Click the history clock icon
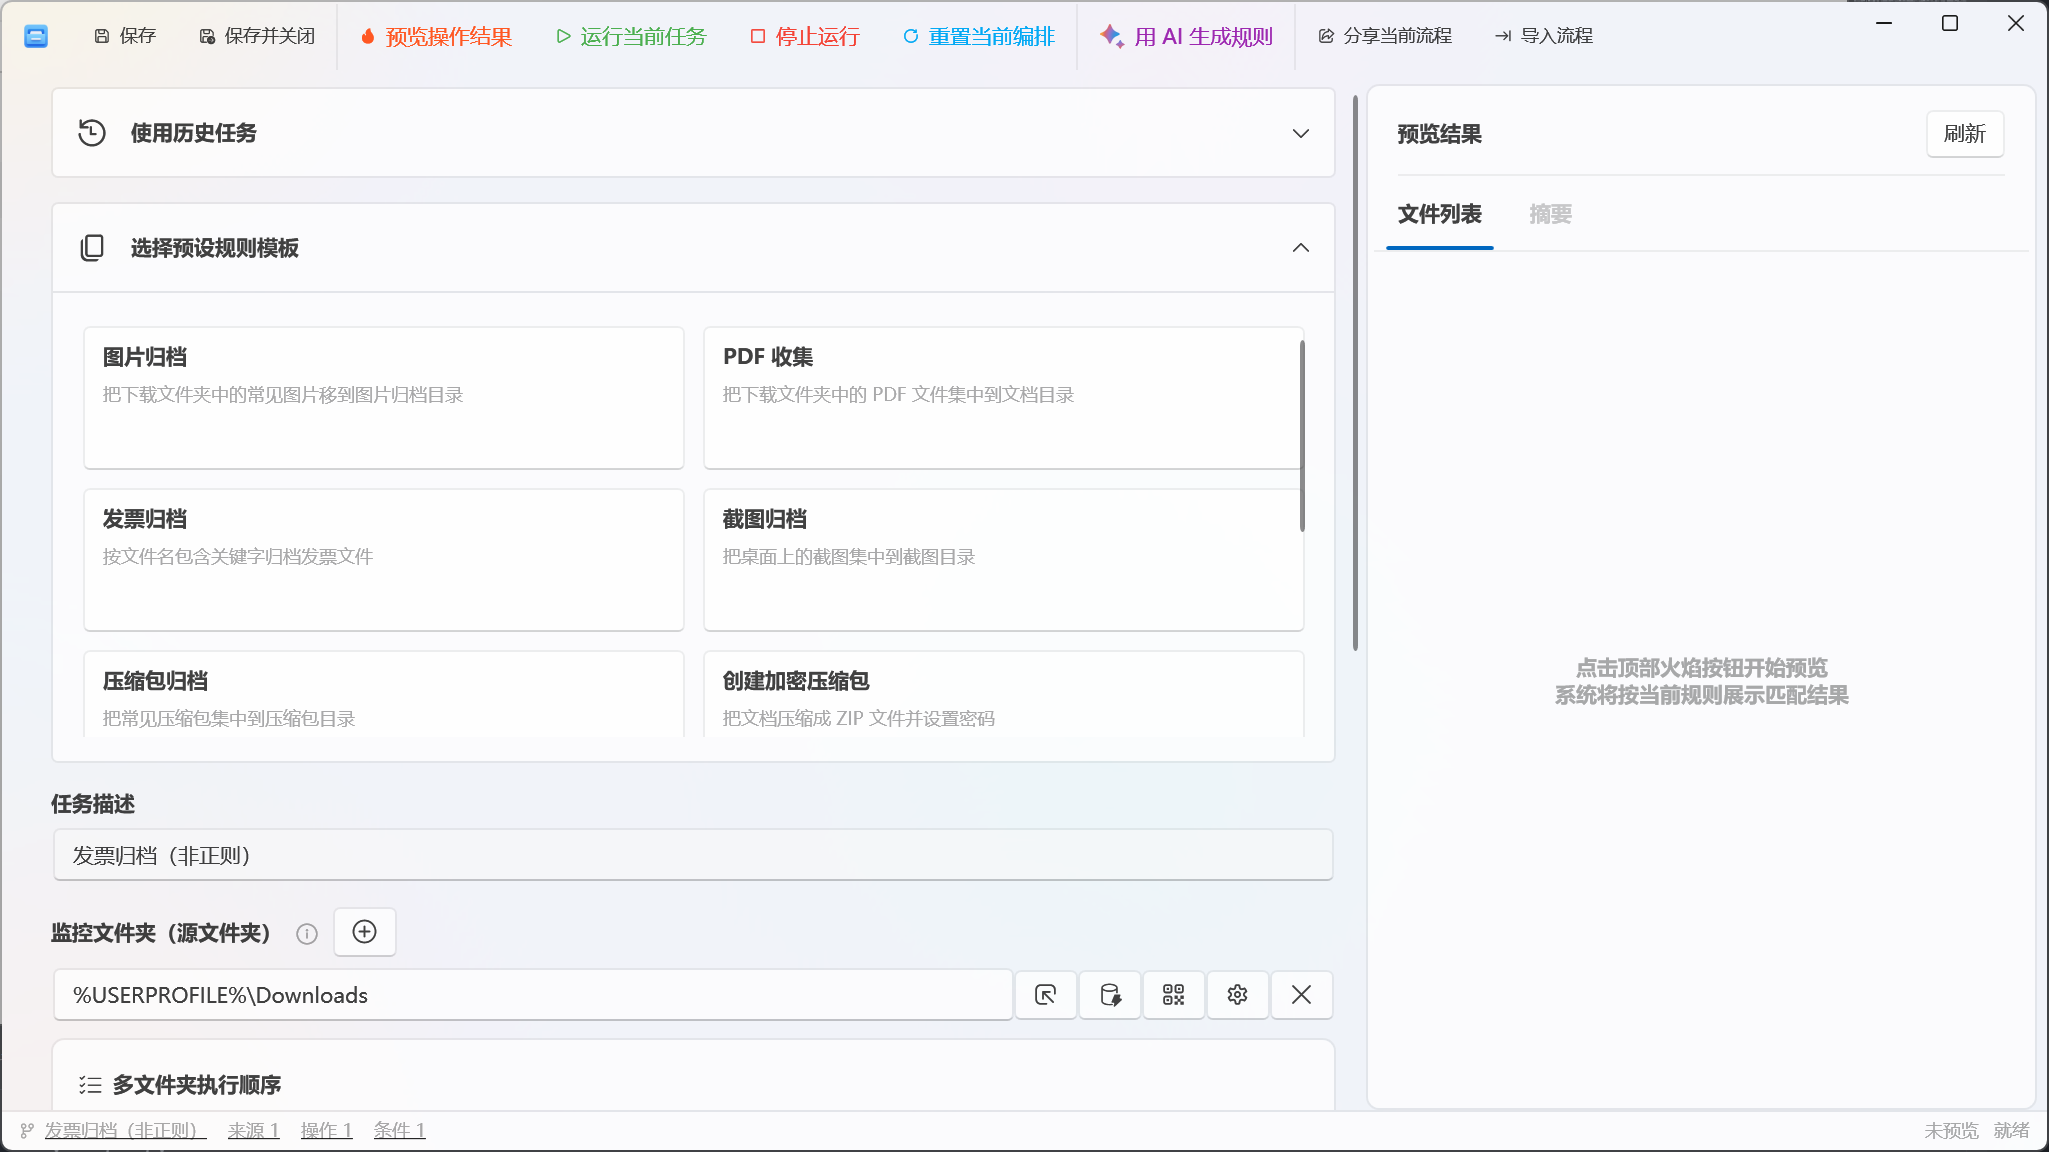 click(92, 133)
